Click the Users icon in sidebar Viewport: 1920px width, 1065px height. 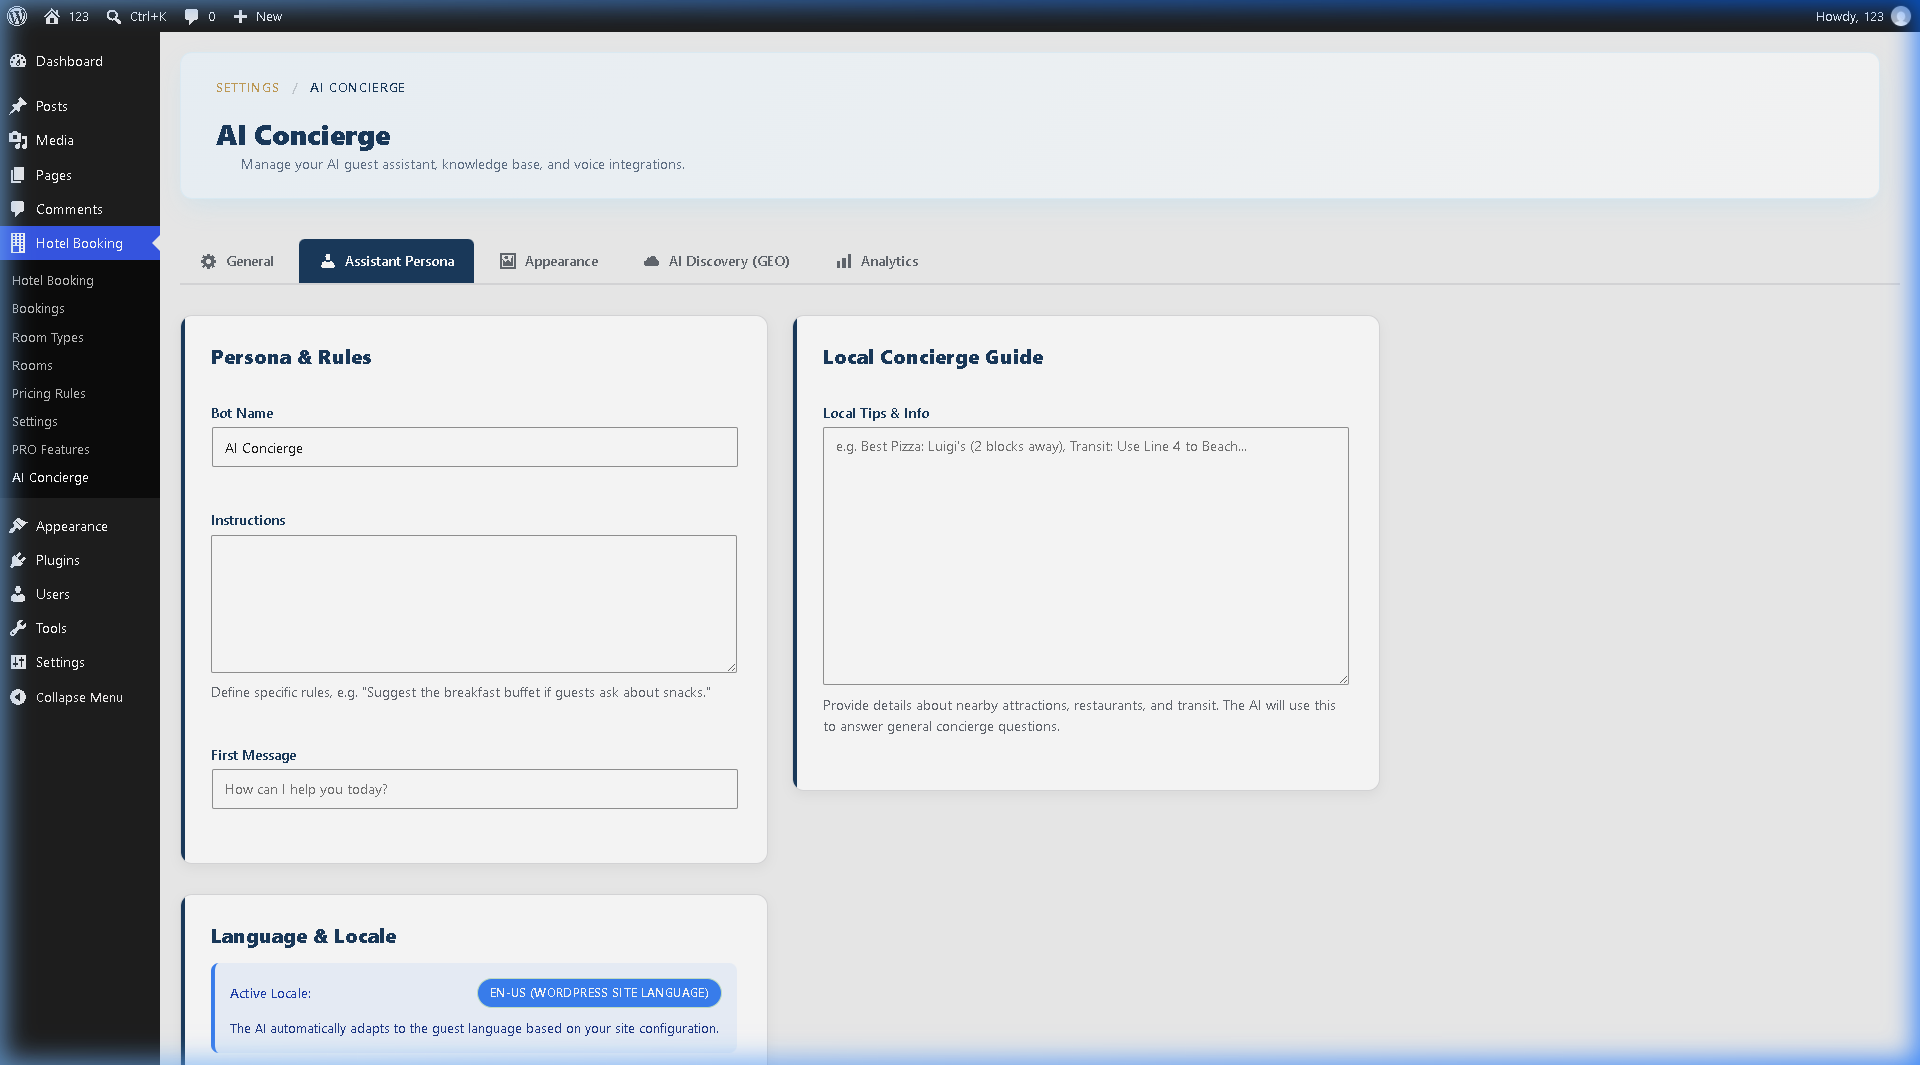click(18, 594)
